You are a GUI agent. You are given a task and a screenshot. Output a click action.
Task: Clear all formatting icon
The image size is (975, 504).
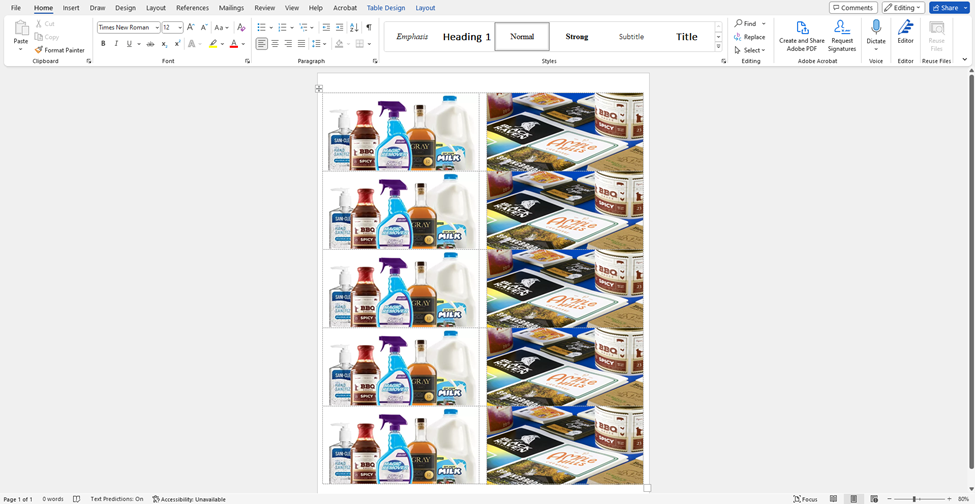[x=241, y=27]
